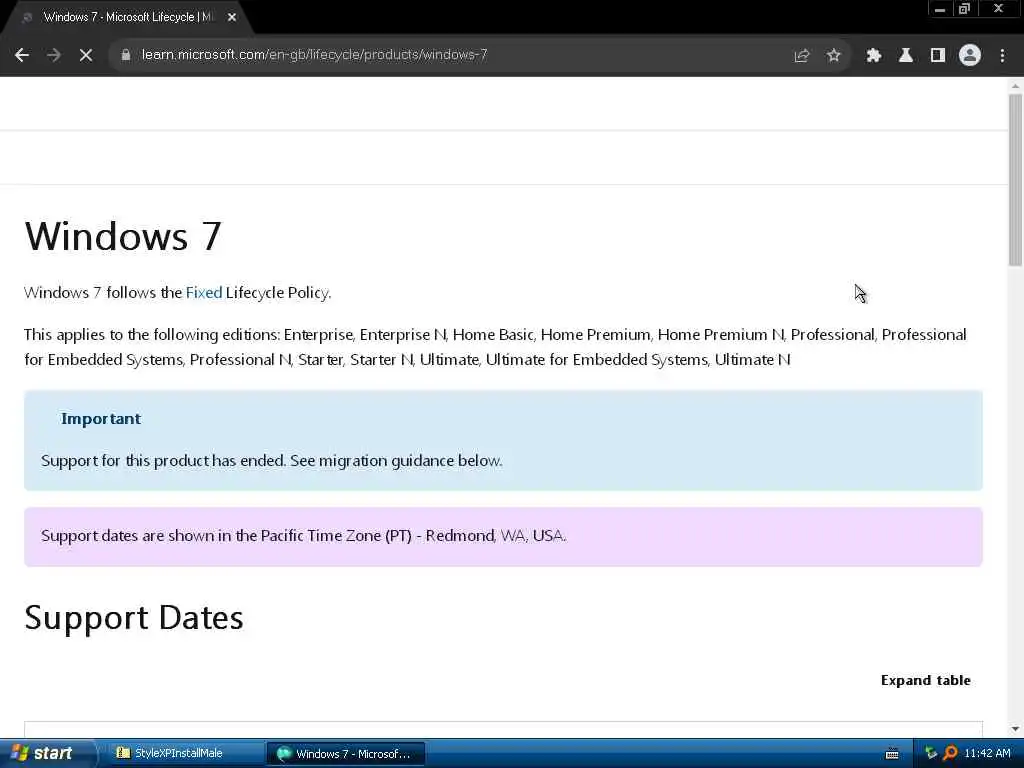The width and height of the screenshot is (1024, 768).
Task: Click the network tray icon
Action: click(931, 754)
